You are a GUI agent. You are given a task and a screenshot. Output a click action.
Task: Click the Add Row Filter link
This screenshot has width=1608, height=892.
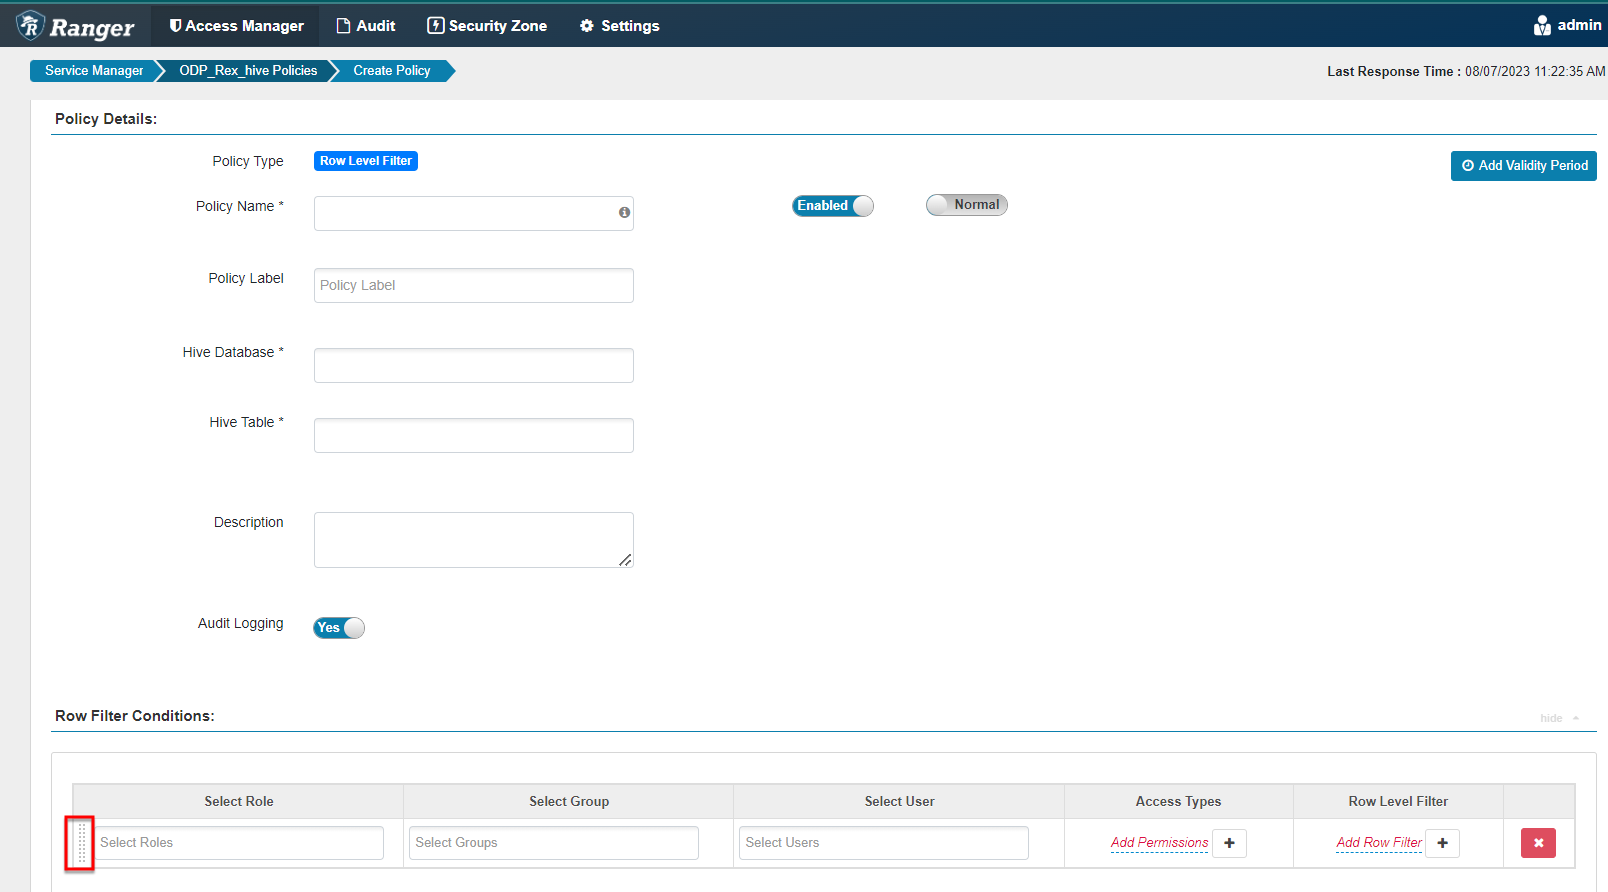[x=1379, y=843]
